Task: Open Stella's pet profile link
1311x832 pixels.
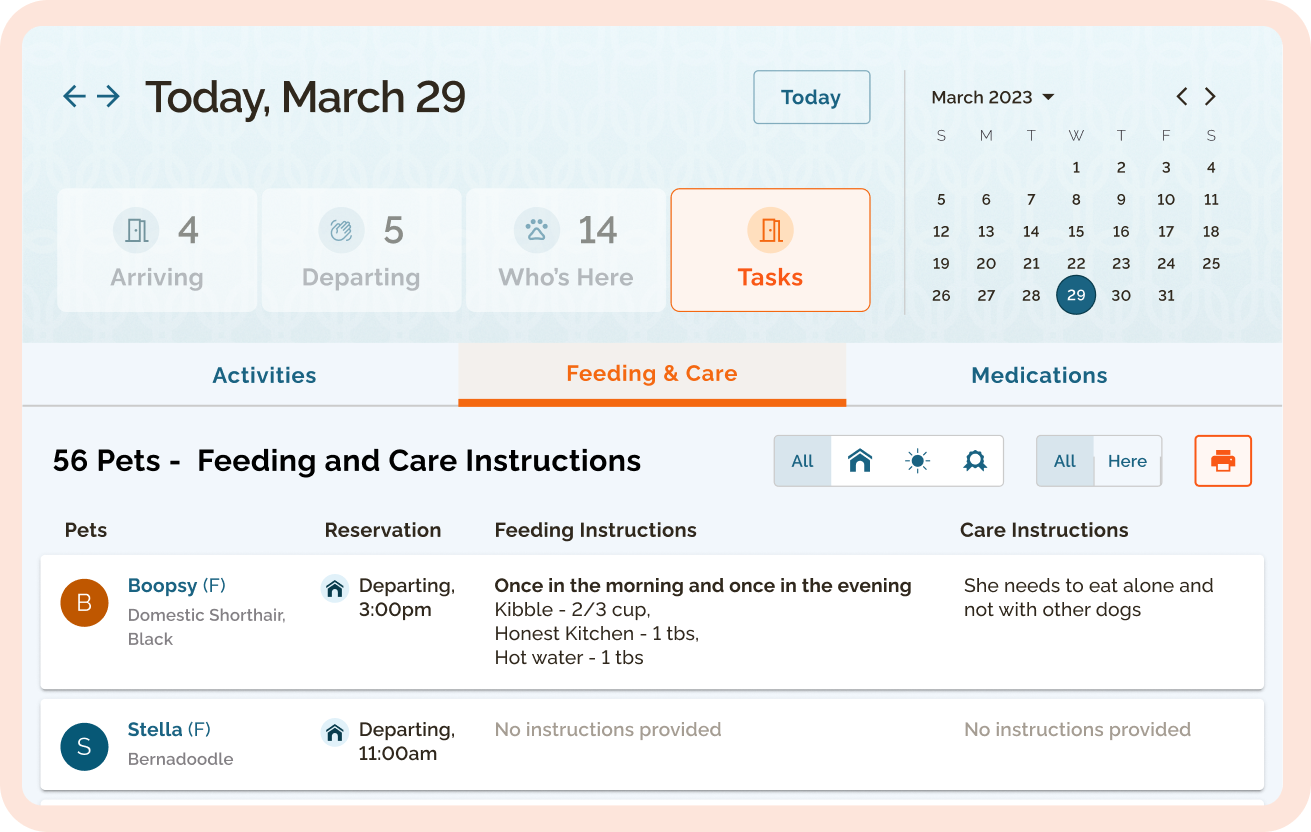Action: (x=155, y=729)
